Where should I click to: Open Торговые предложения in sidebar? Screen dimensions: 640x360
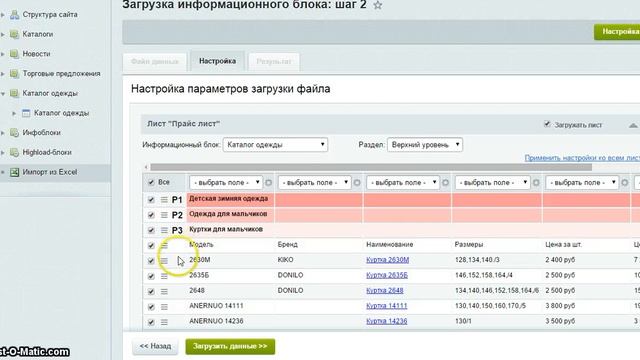[x=61, y=74]
